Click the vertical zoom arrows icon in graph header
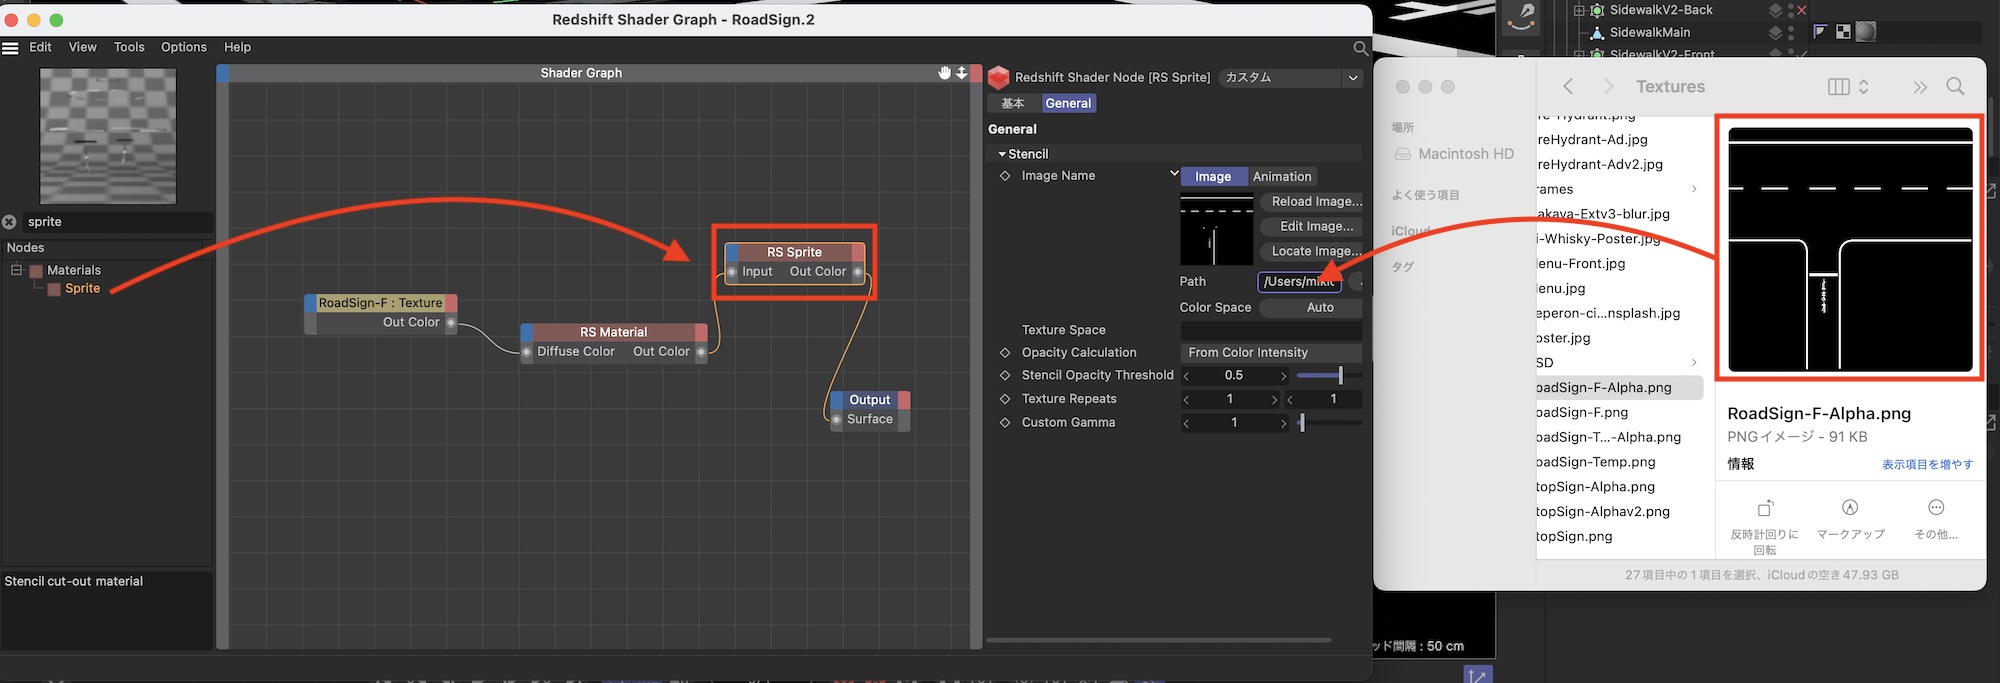This screenshot has width=2000, height=683. point(961,73)
